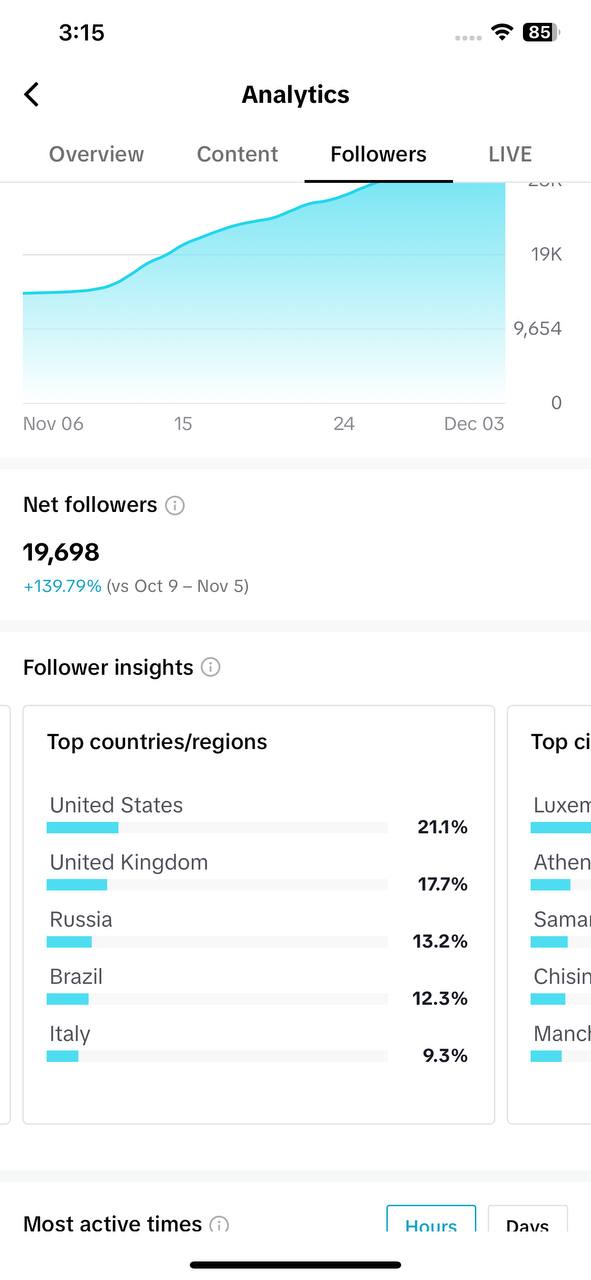
Task: Select the Hours toggle button
Action: (x=431, y=1221)
